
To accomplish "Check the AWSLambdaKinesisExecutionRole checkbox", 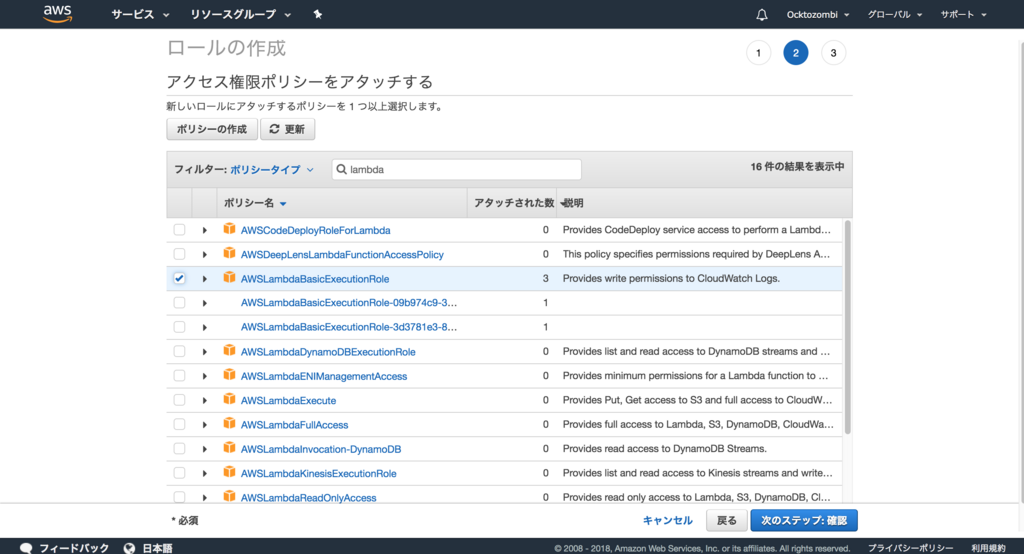I will tap(179, 473).
